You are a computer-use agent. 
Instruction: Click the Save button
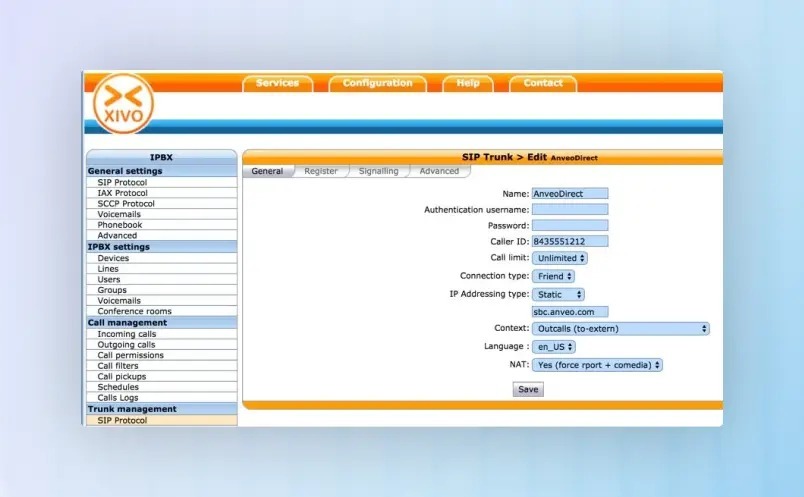point(528,389)
